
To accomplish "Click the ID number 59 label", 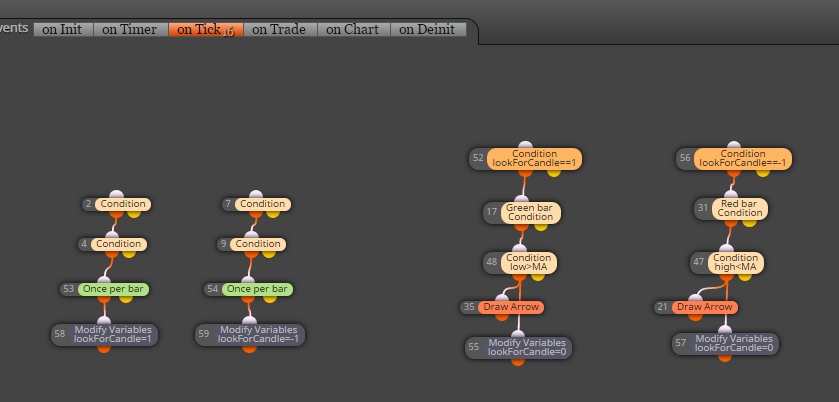I will pyautogui.click(x=204, y=334).
